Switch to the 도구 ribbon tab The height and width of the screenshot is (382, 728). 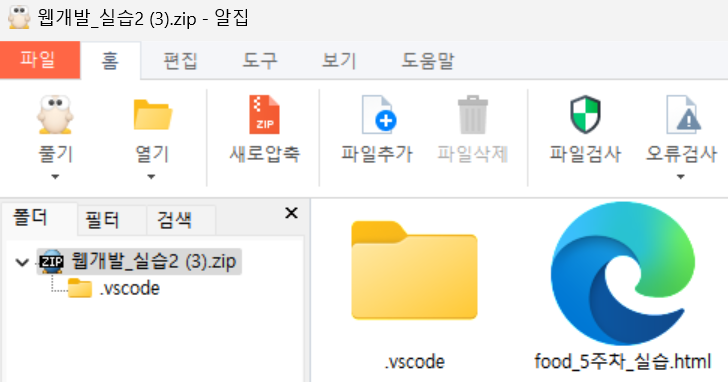(260, 60)
